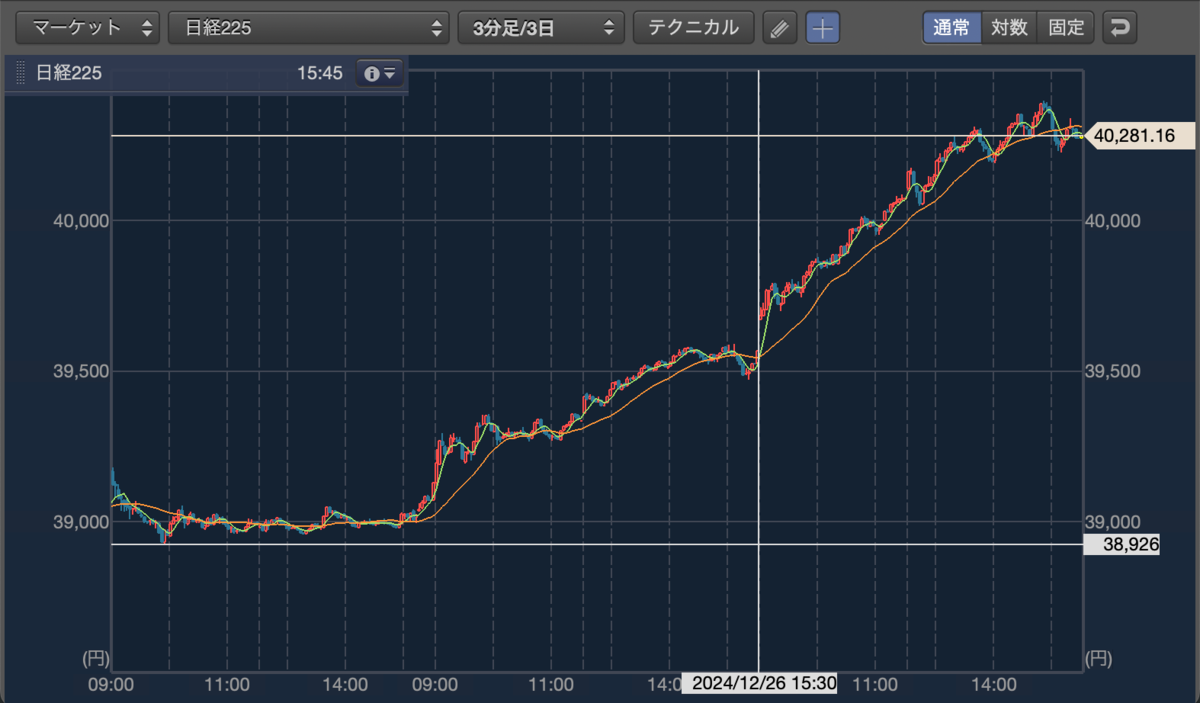Open the マーケット category dropdown
Image resolution: width=1200 pixels, height=703 pixels.
pyautogui.click(x=88, y=28)
